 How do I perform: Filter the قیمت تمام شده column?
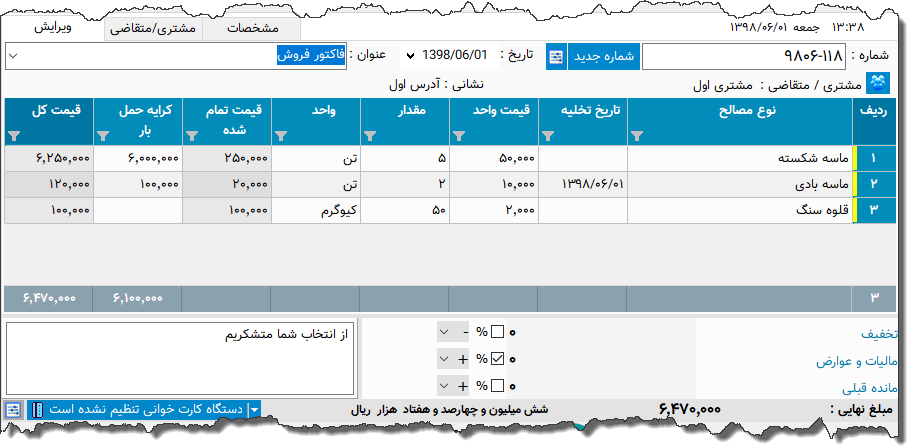192,136
